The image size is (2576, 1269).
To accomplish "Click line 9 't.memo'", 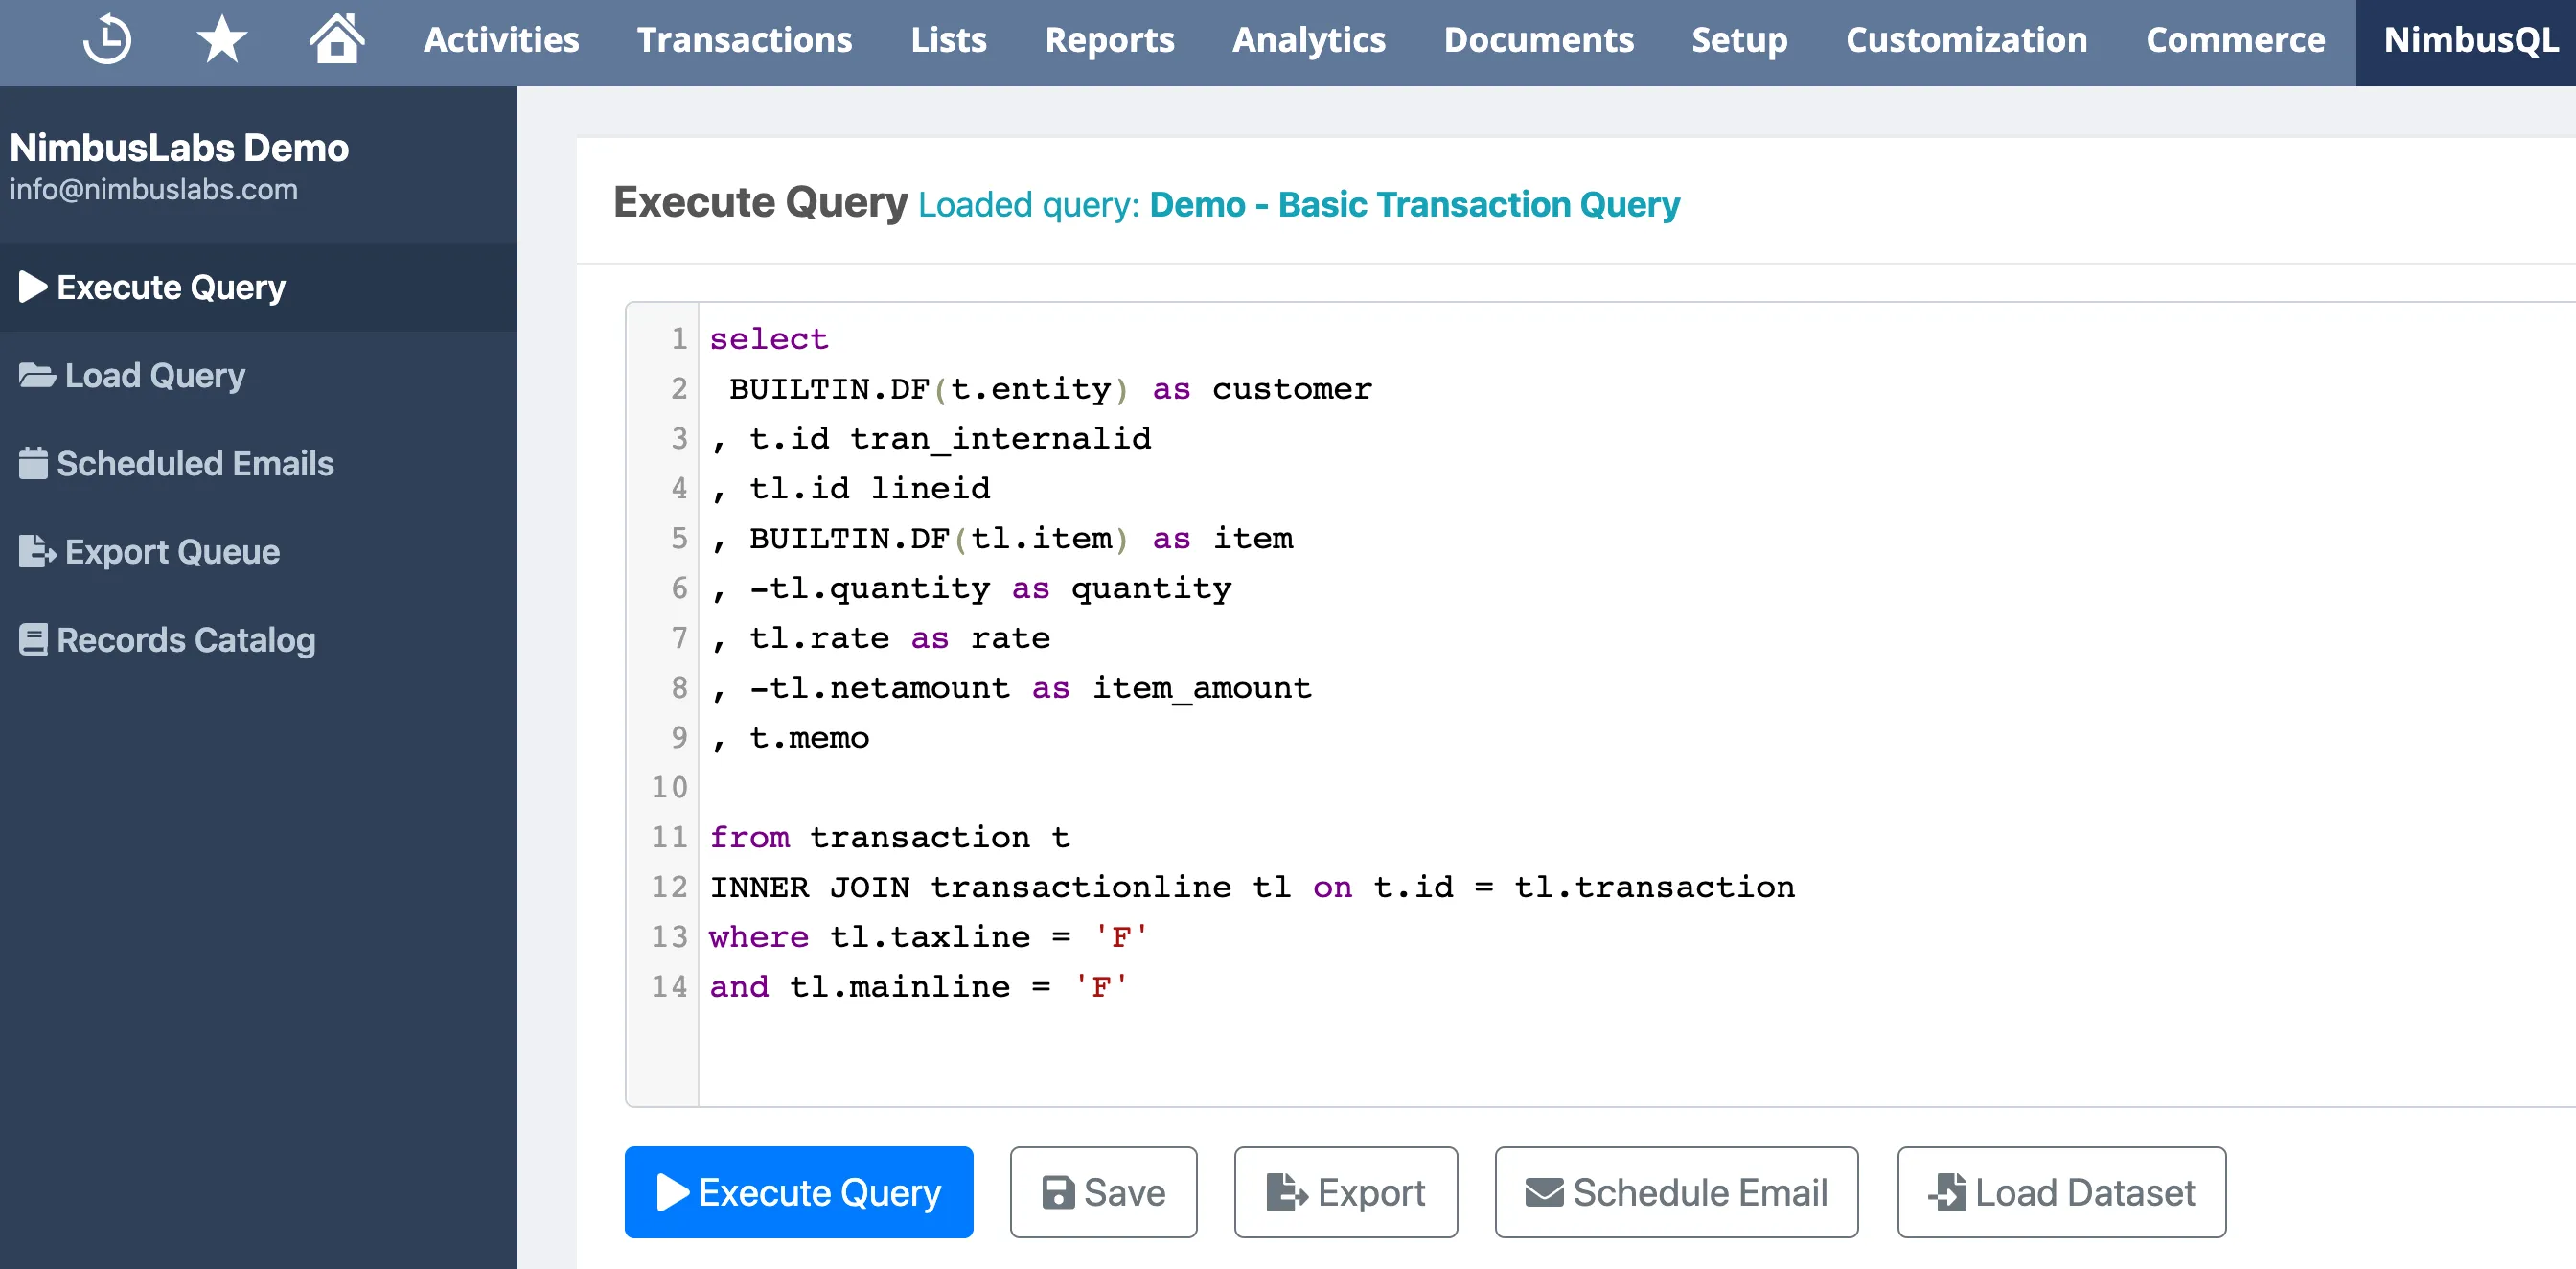I will tap(809, 738).
